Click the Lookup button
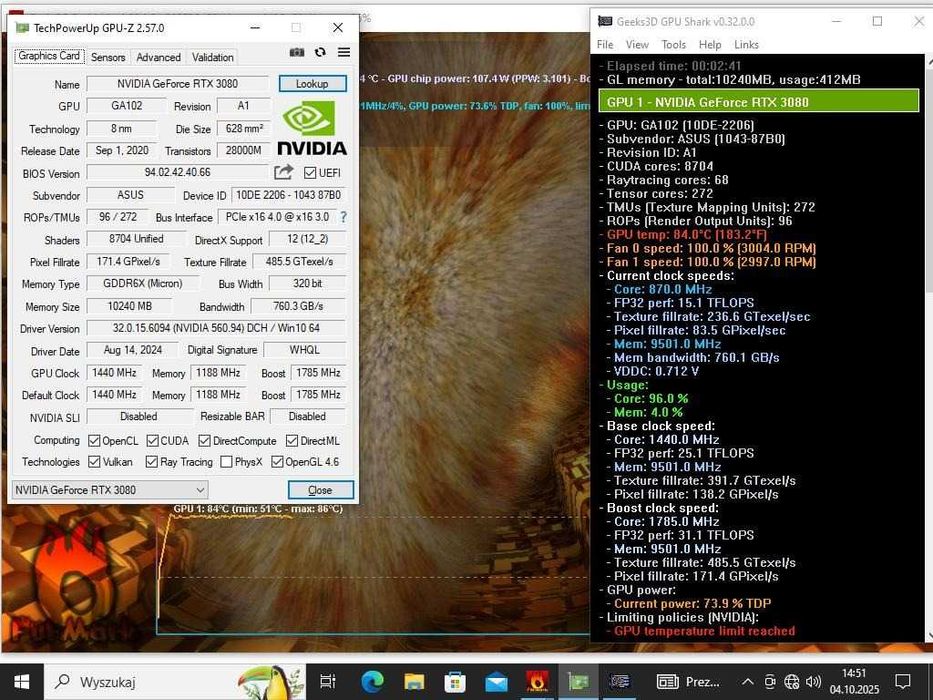 (x=312, y=84)
